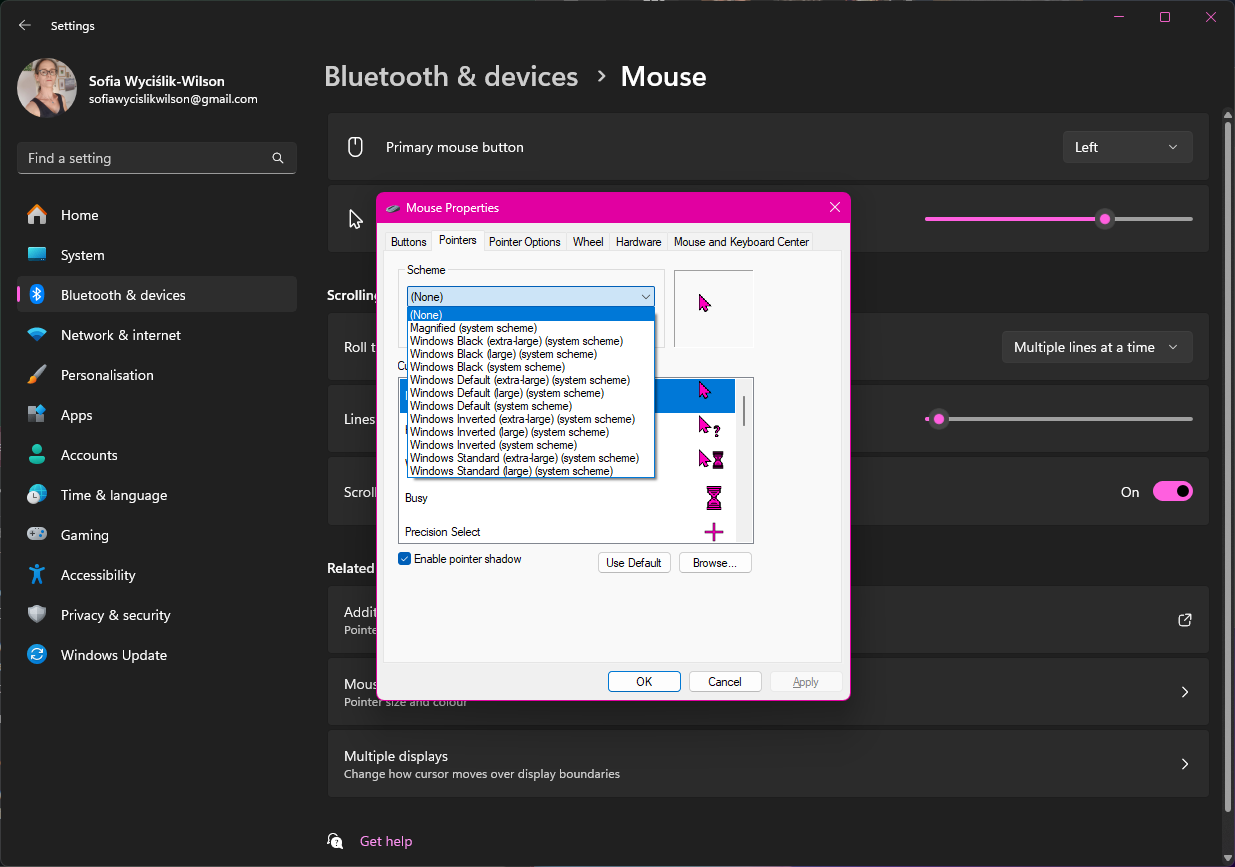Select the Pointers tab
The width and height of the screenshot is (1235, 867).
458,240
